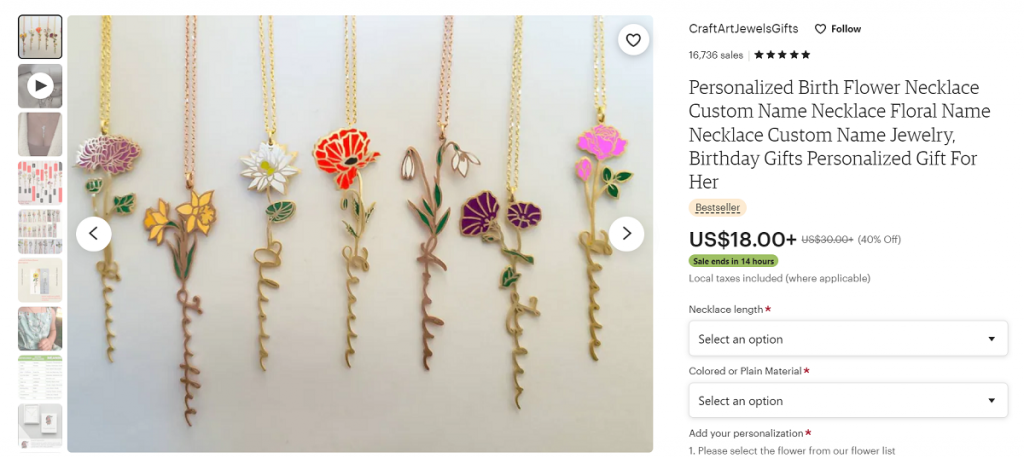The image size is (1024, 458).
Task: Select the sixth thumbnail with yellow flower
Action: (x=40, y=280)
